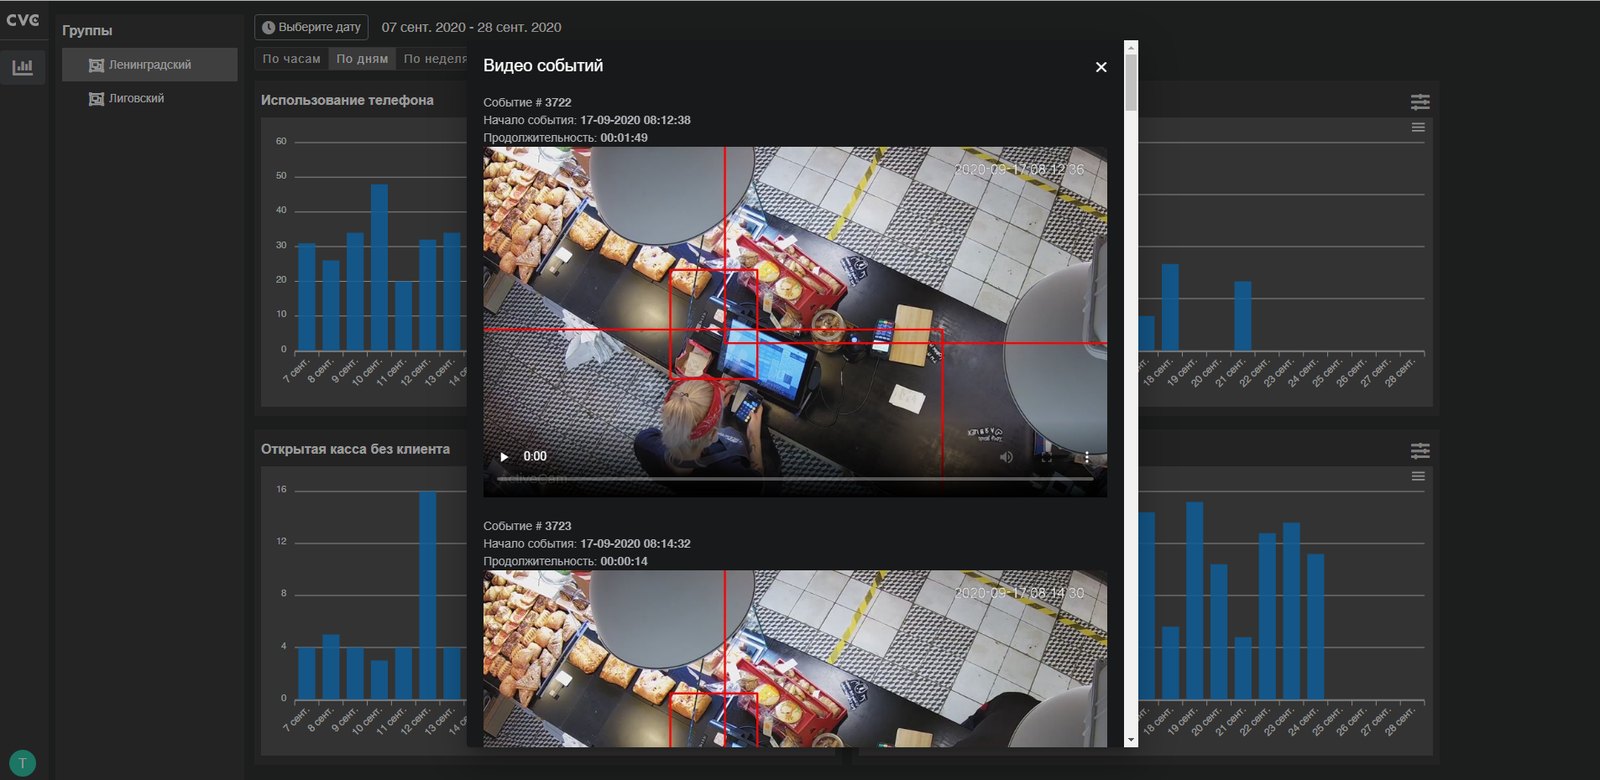This screenshot has height=780, width=1600.
Task: Click the event 3723 video thumbnail
Action: [x=795, y=659]
